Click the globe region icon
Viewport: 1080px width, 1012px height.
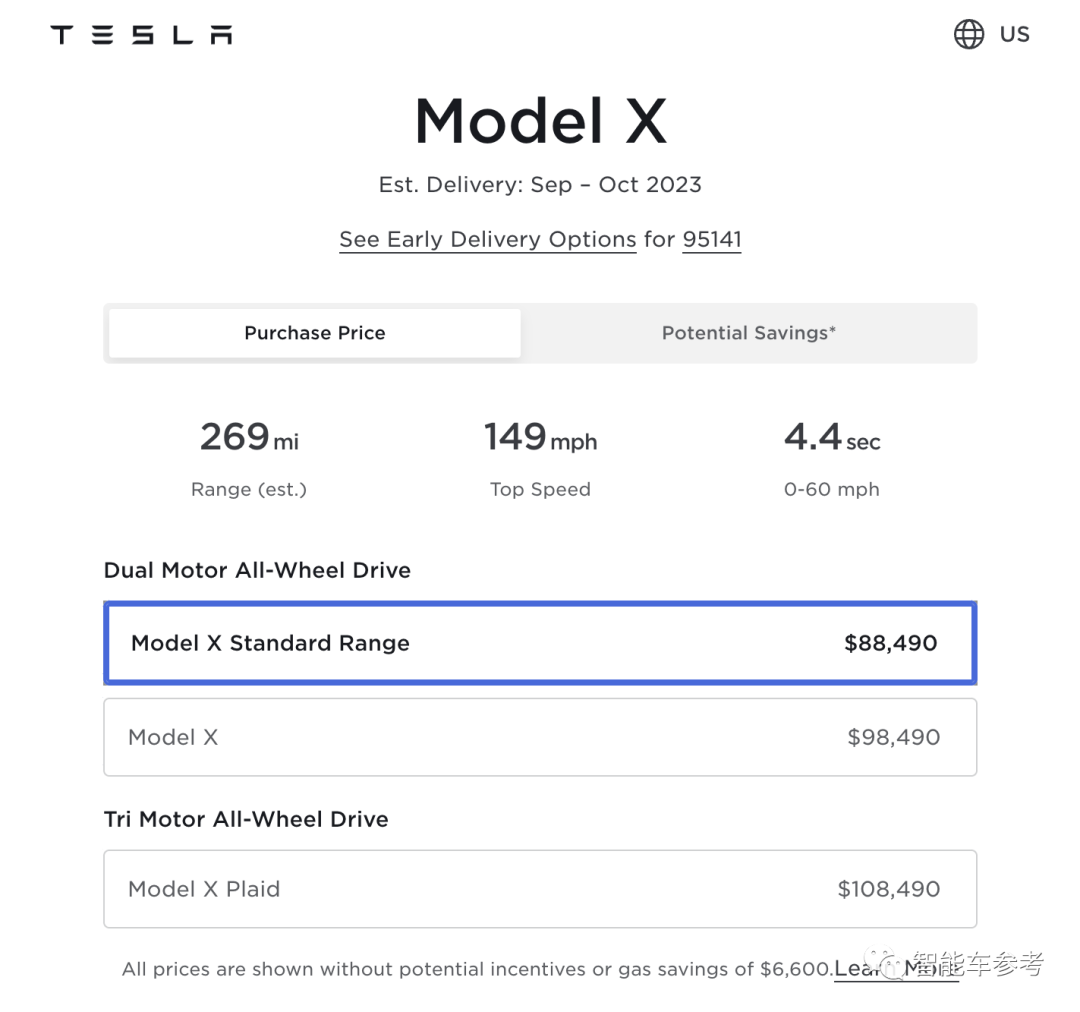point(968,34)
